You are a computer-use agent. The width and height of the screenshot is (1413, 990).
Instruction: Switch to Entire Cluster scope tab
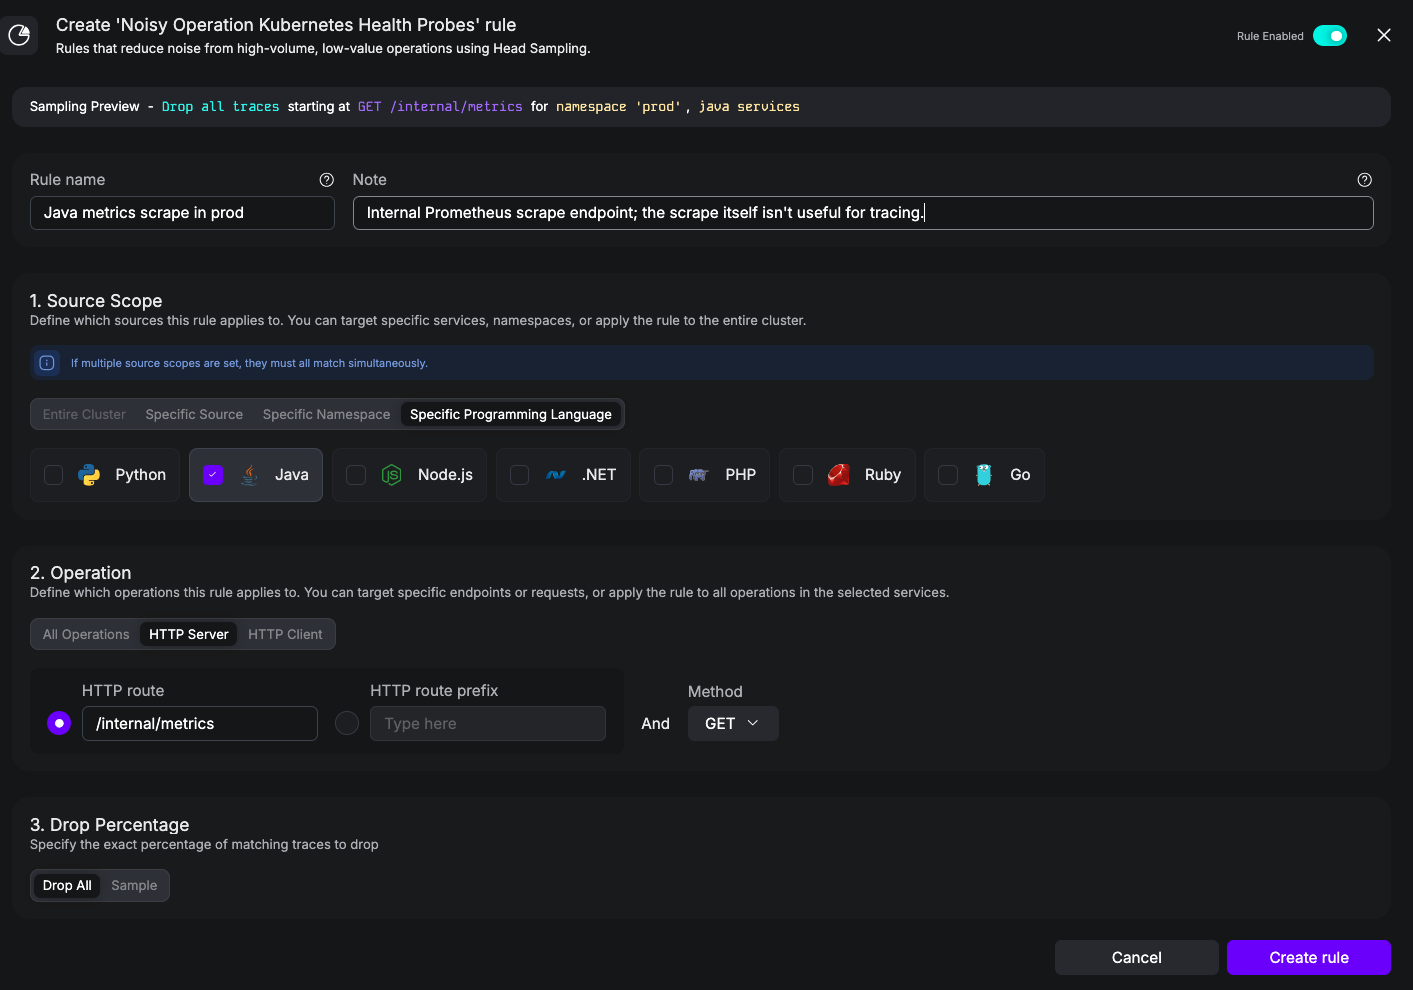tap(84, 414)
